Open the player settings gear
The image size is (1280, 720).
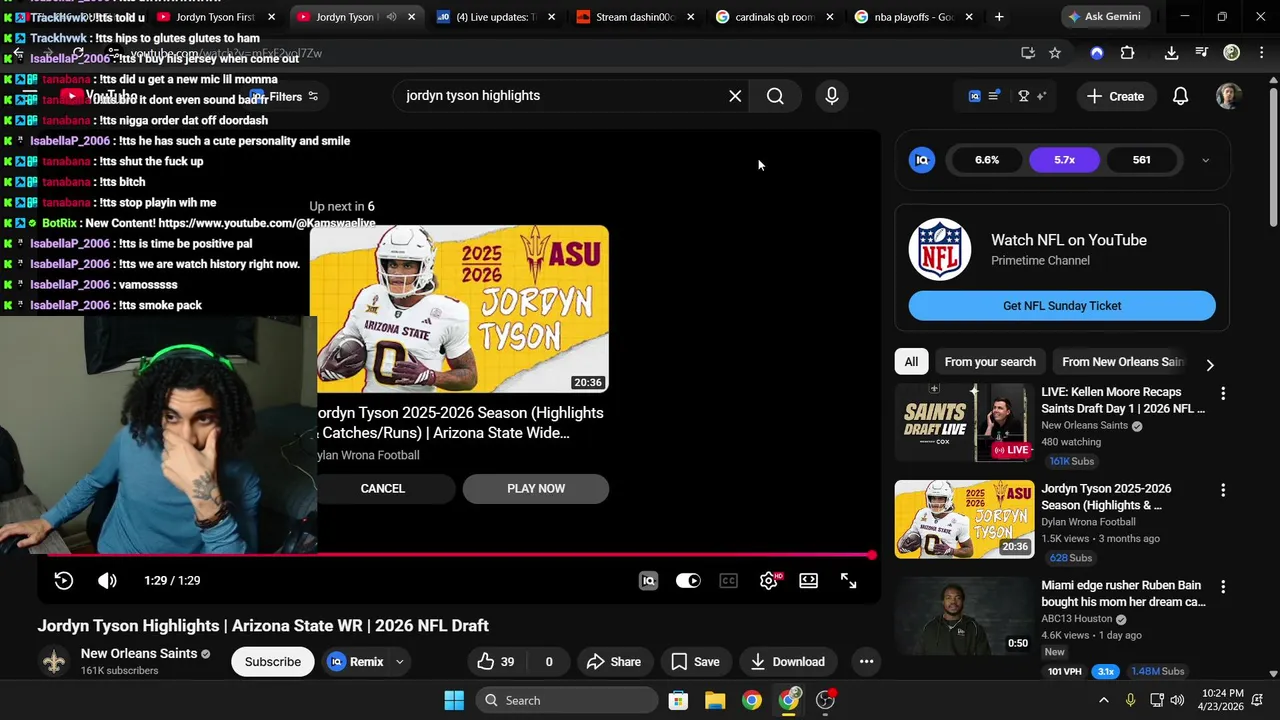tap(768, 581)
